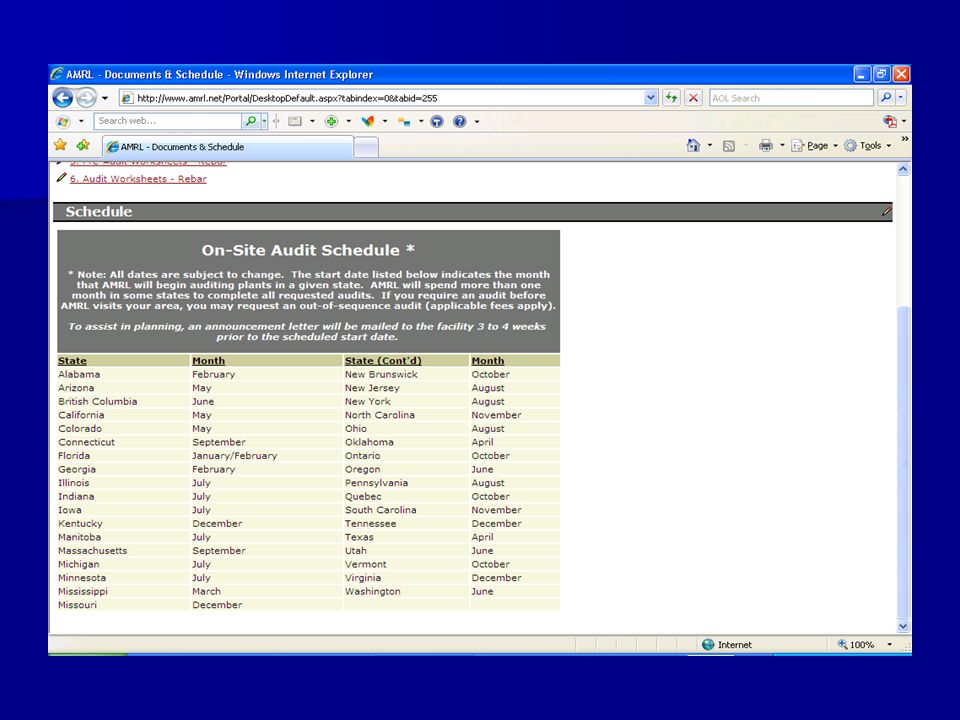Click the Print icon

pyautogui.click(x=765, y=145)
